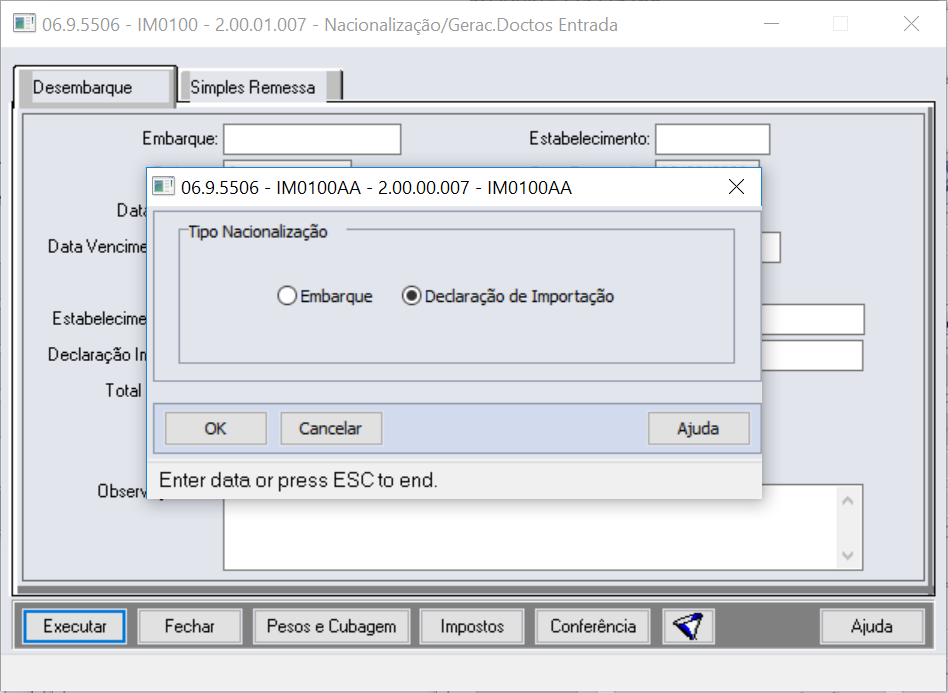Viewport: 948px width, 693px height.
Task: Open Ajuda in the IM0100AA dialog
Action: pyautogui.click(x=698, y=429)
